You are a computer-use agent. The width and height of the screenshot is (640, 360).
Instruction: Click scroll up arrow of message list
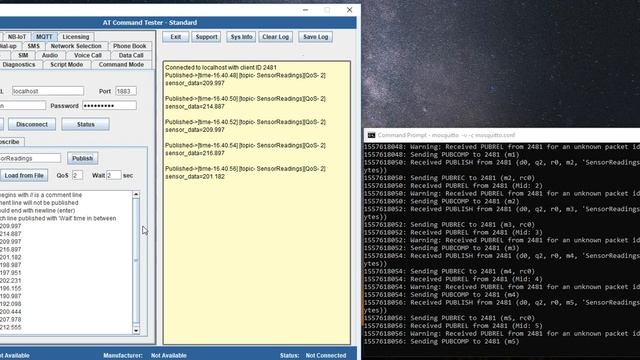point(136,195)
